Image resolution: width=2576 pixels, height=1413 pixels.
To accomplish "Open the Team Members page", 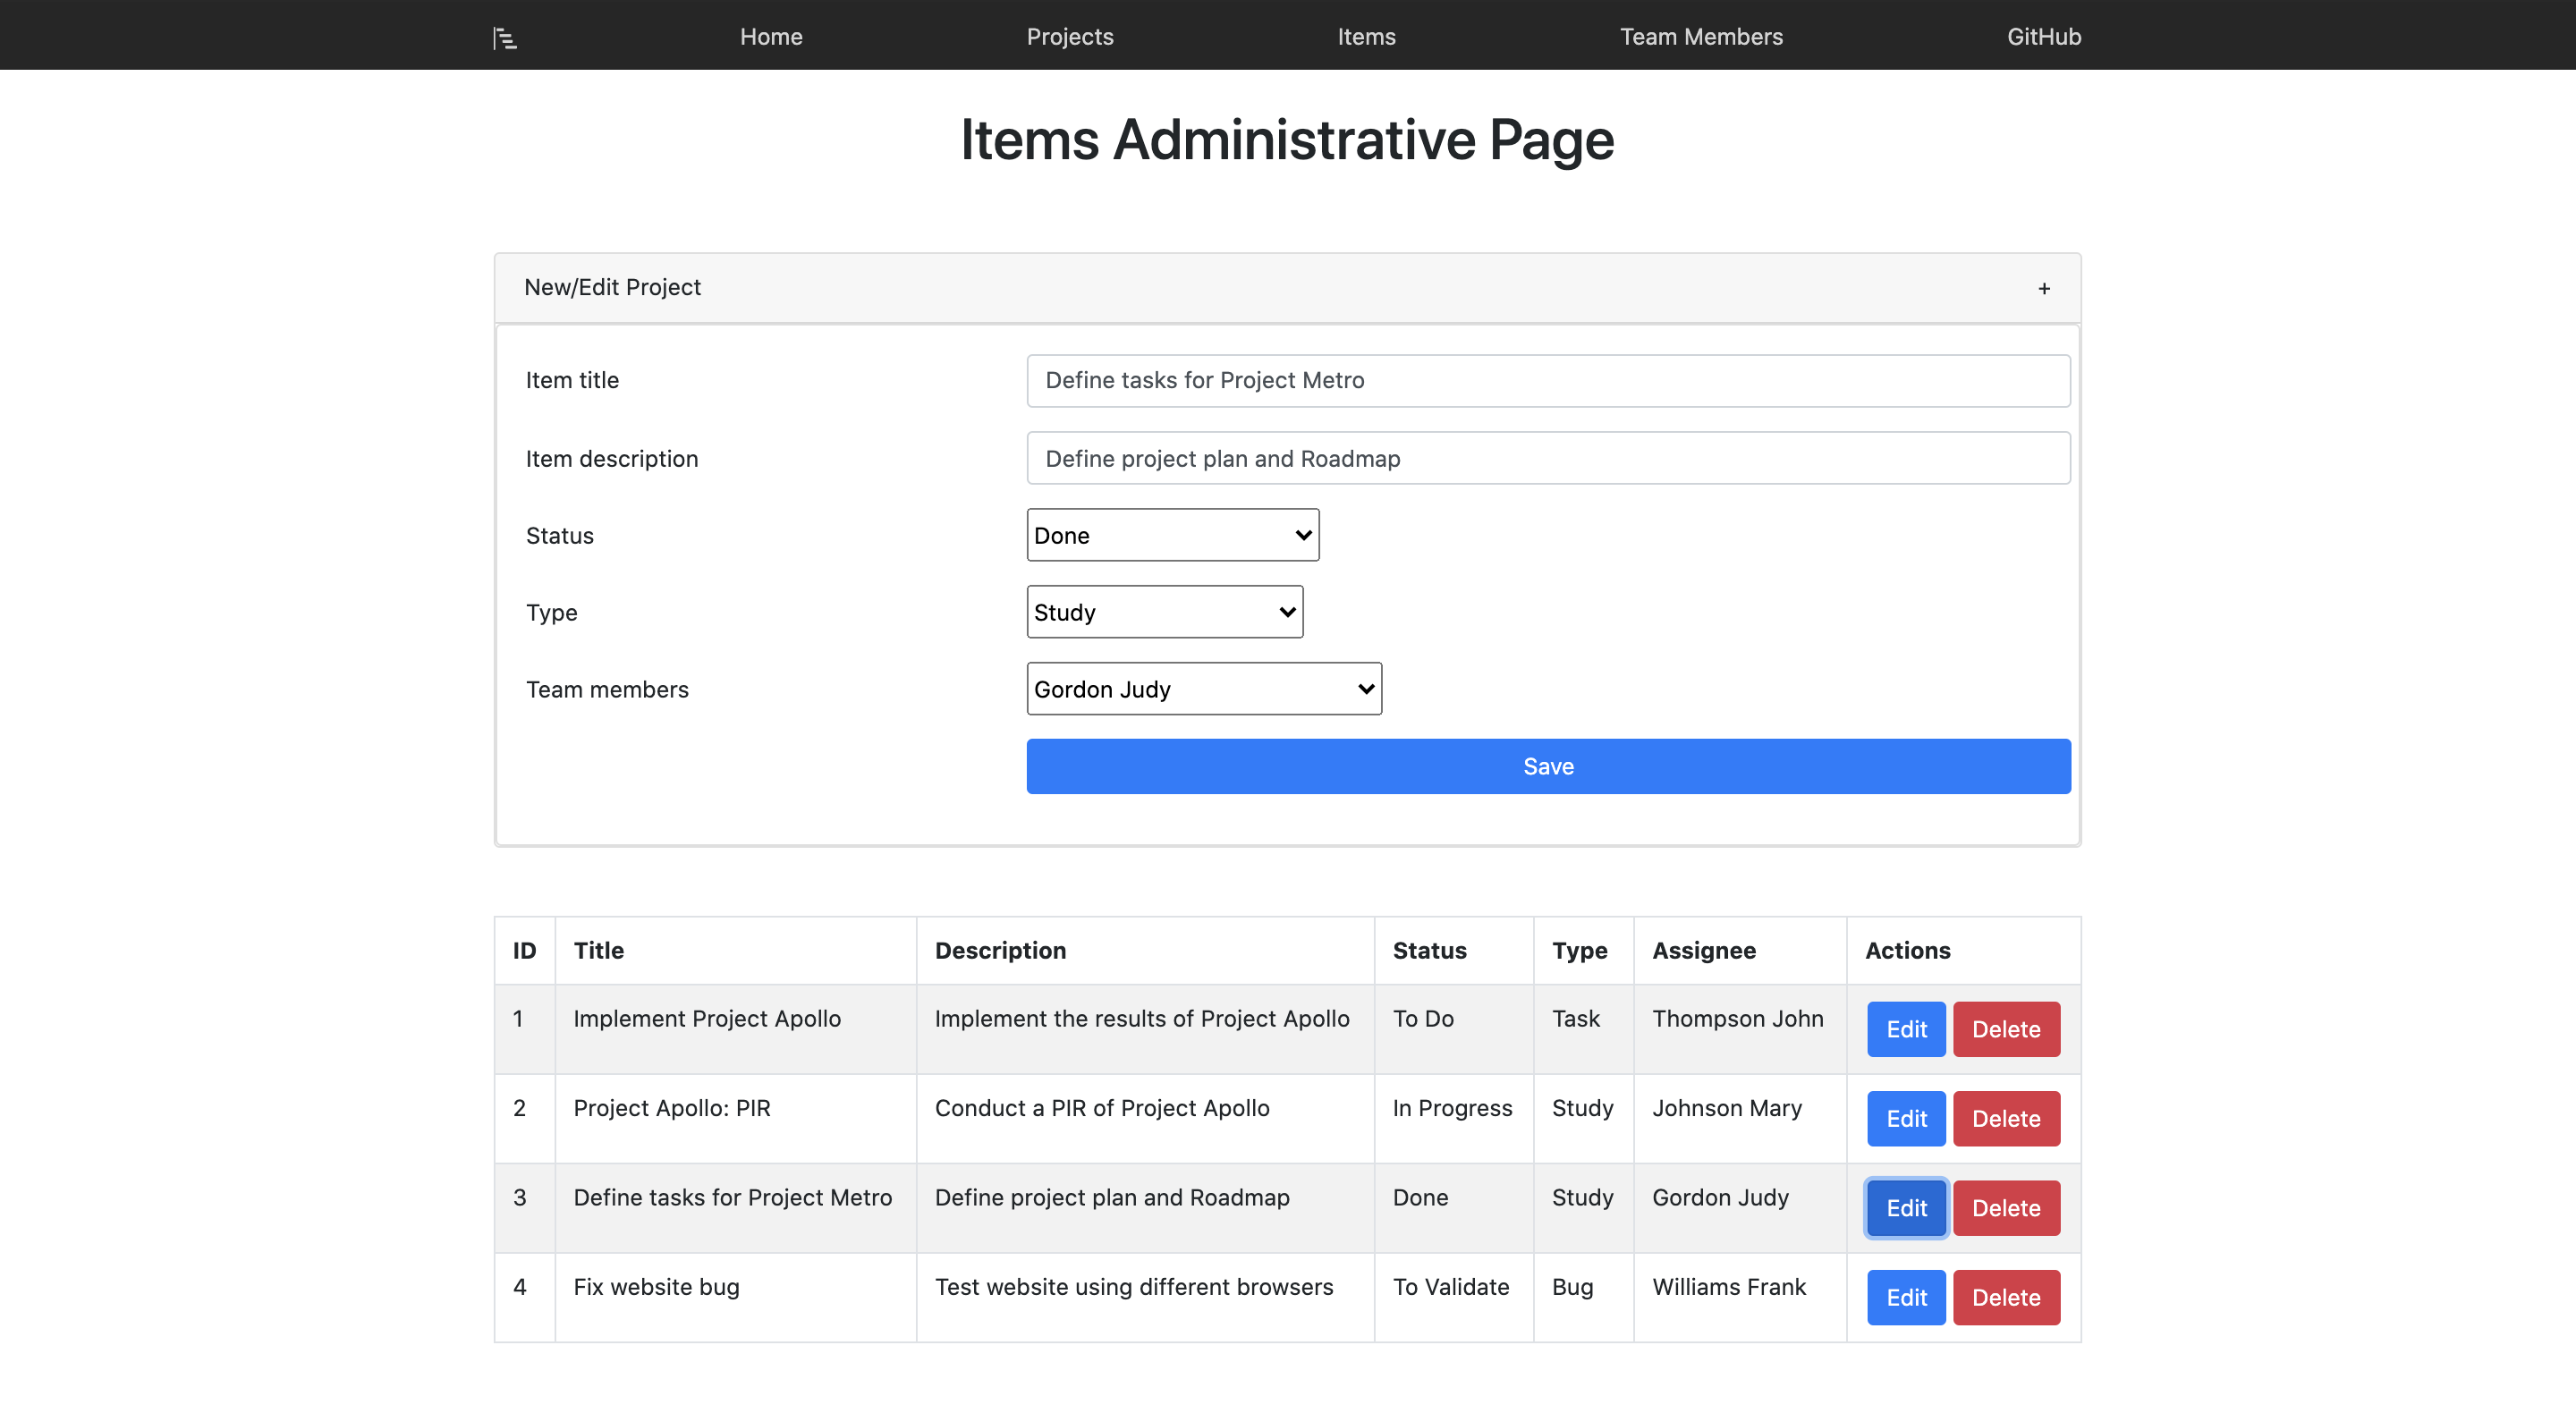I will tap(1700, 36).
